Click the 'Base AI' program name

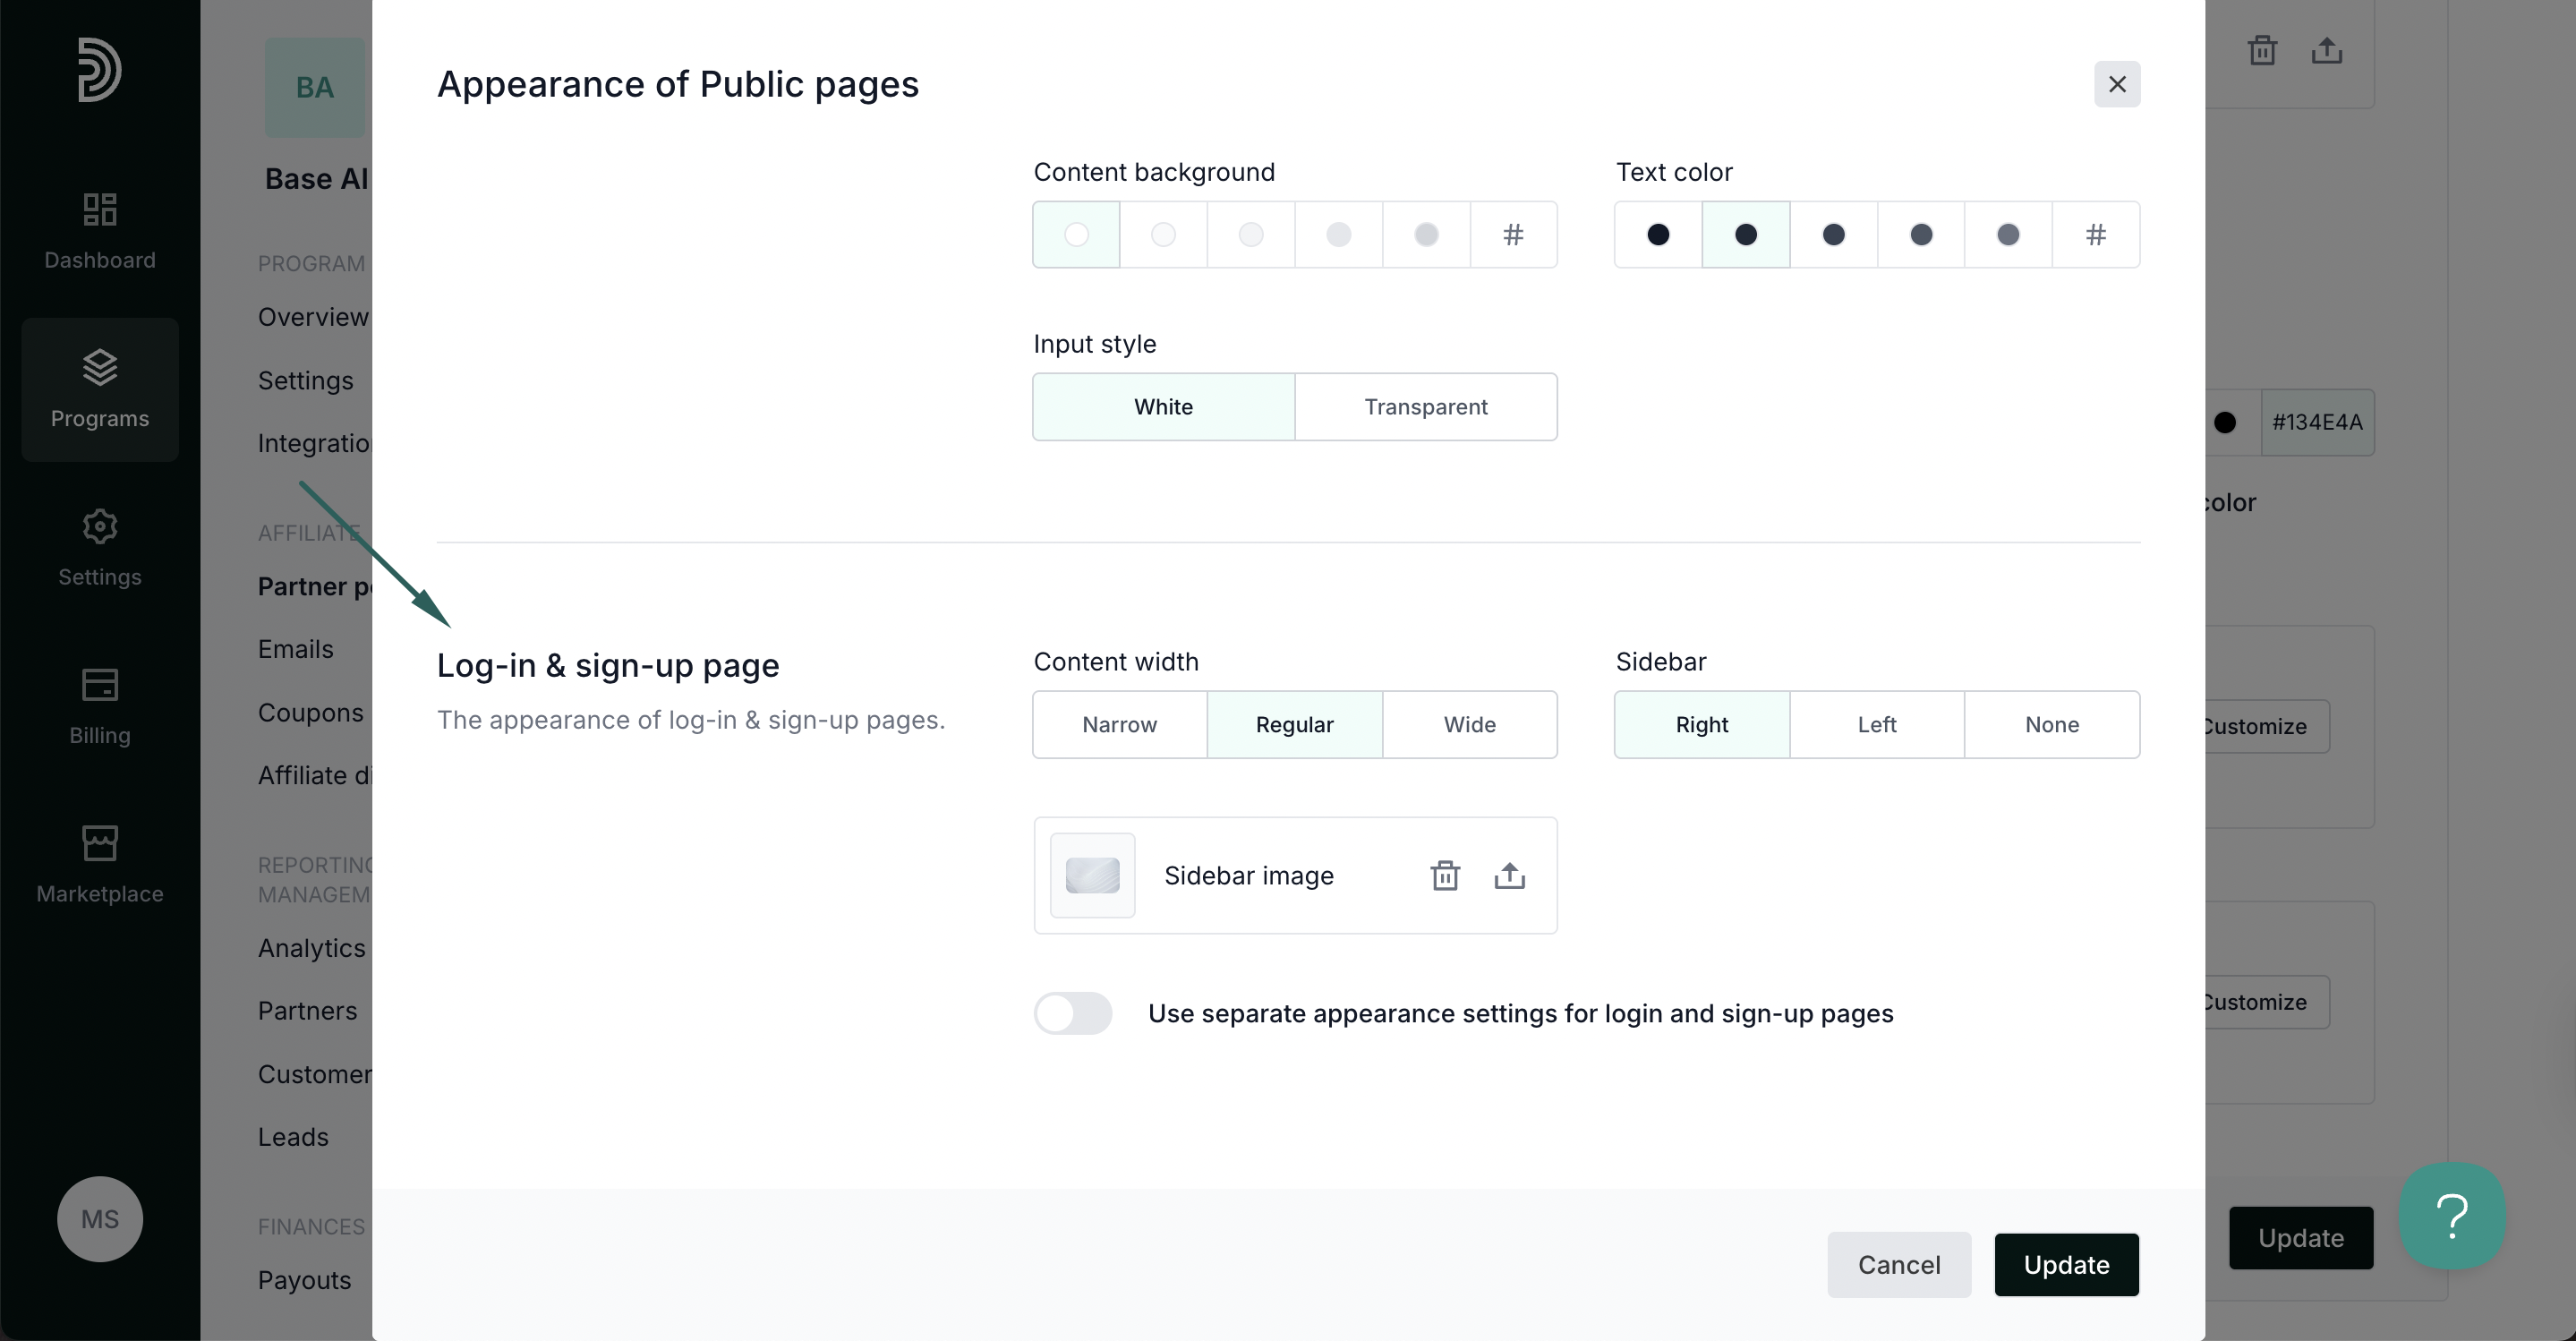[316, 179]
